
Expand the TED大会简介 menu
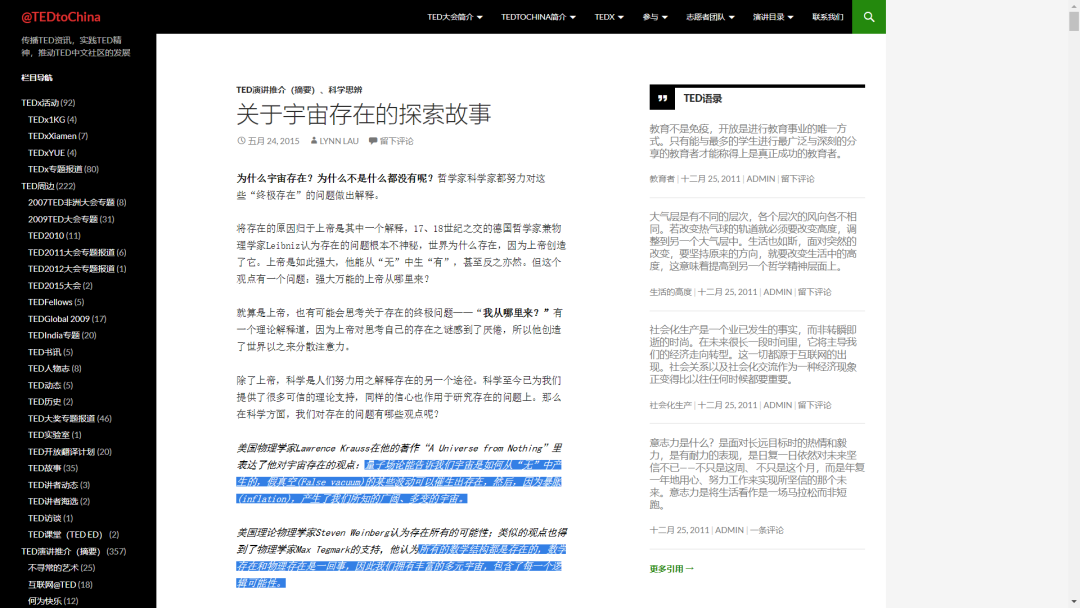455,17
